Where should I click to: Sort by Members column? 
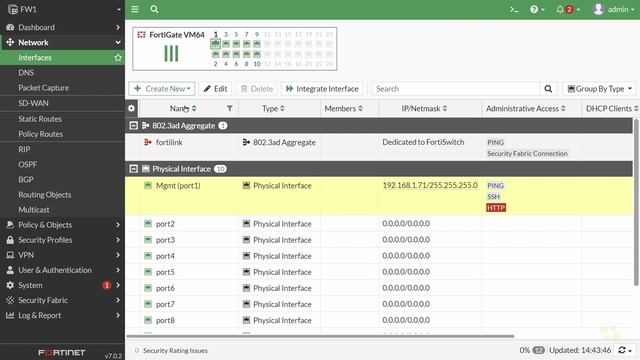tap(343, 109)
